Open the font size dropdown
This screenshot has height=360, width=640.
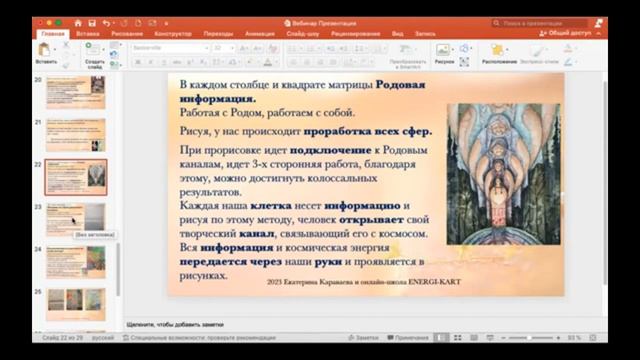click(232, 48)
